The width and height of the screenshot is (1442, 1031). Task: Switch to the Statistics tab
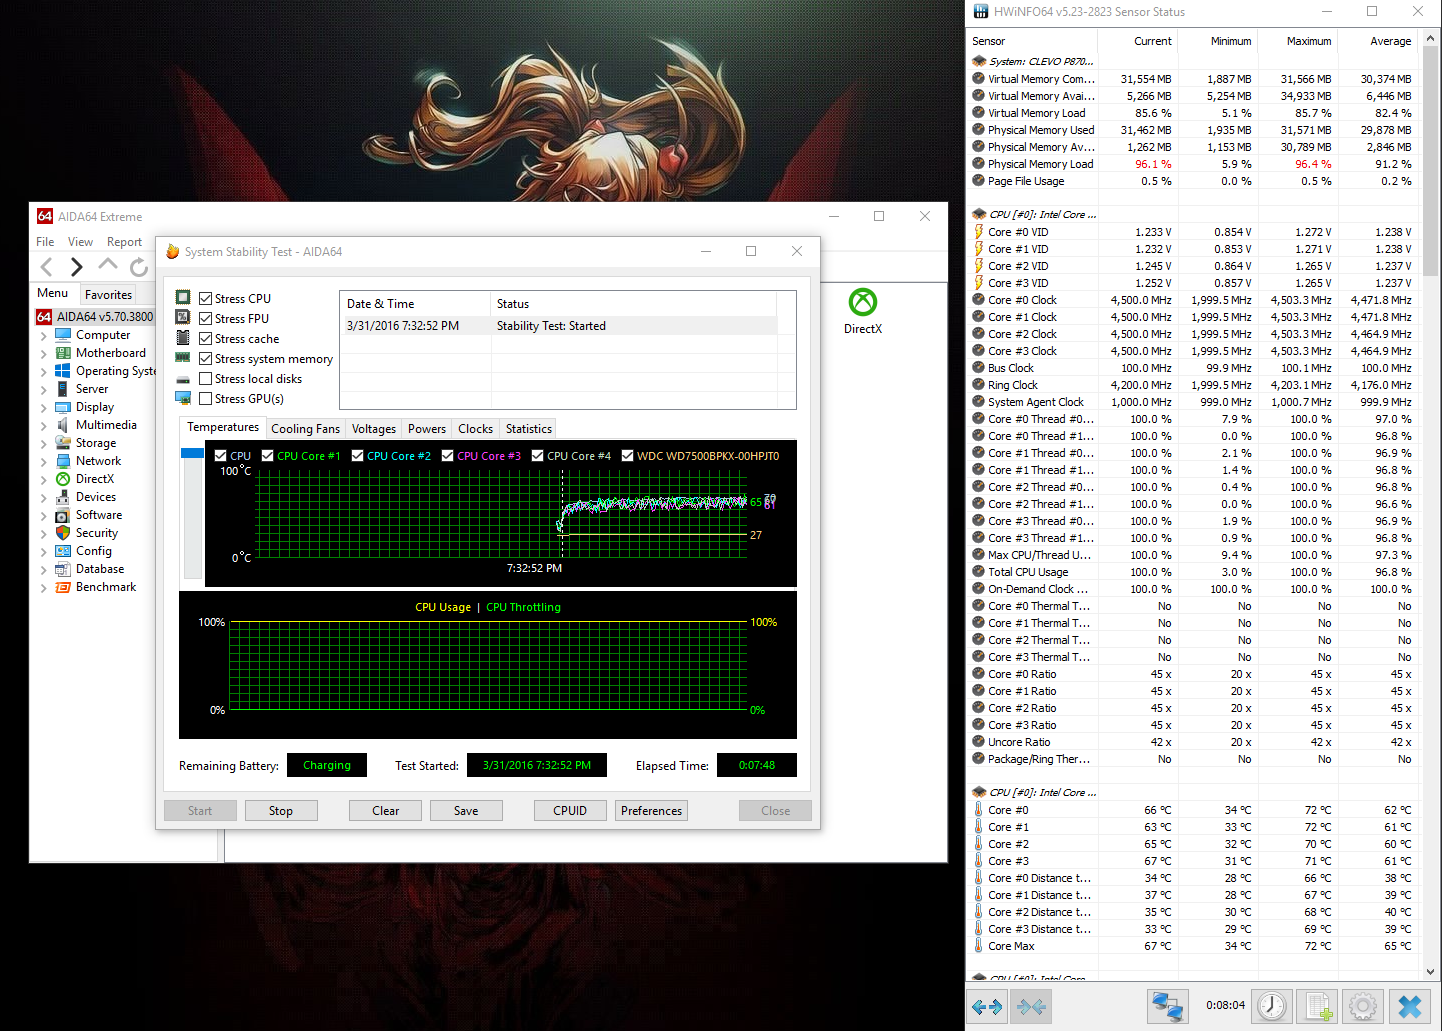(x=528, y=429)
